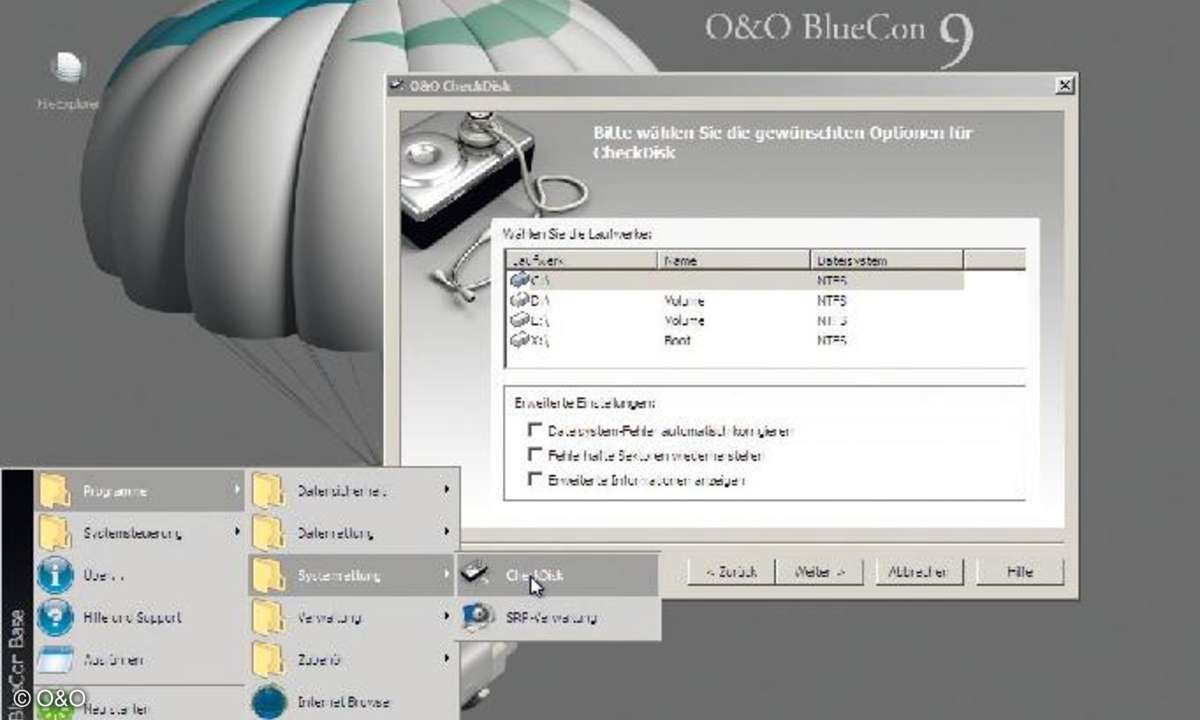Choose Ausführen in the start menu

coord(138,659)
